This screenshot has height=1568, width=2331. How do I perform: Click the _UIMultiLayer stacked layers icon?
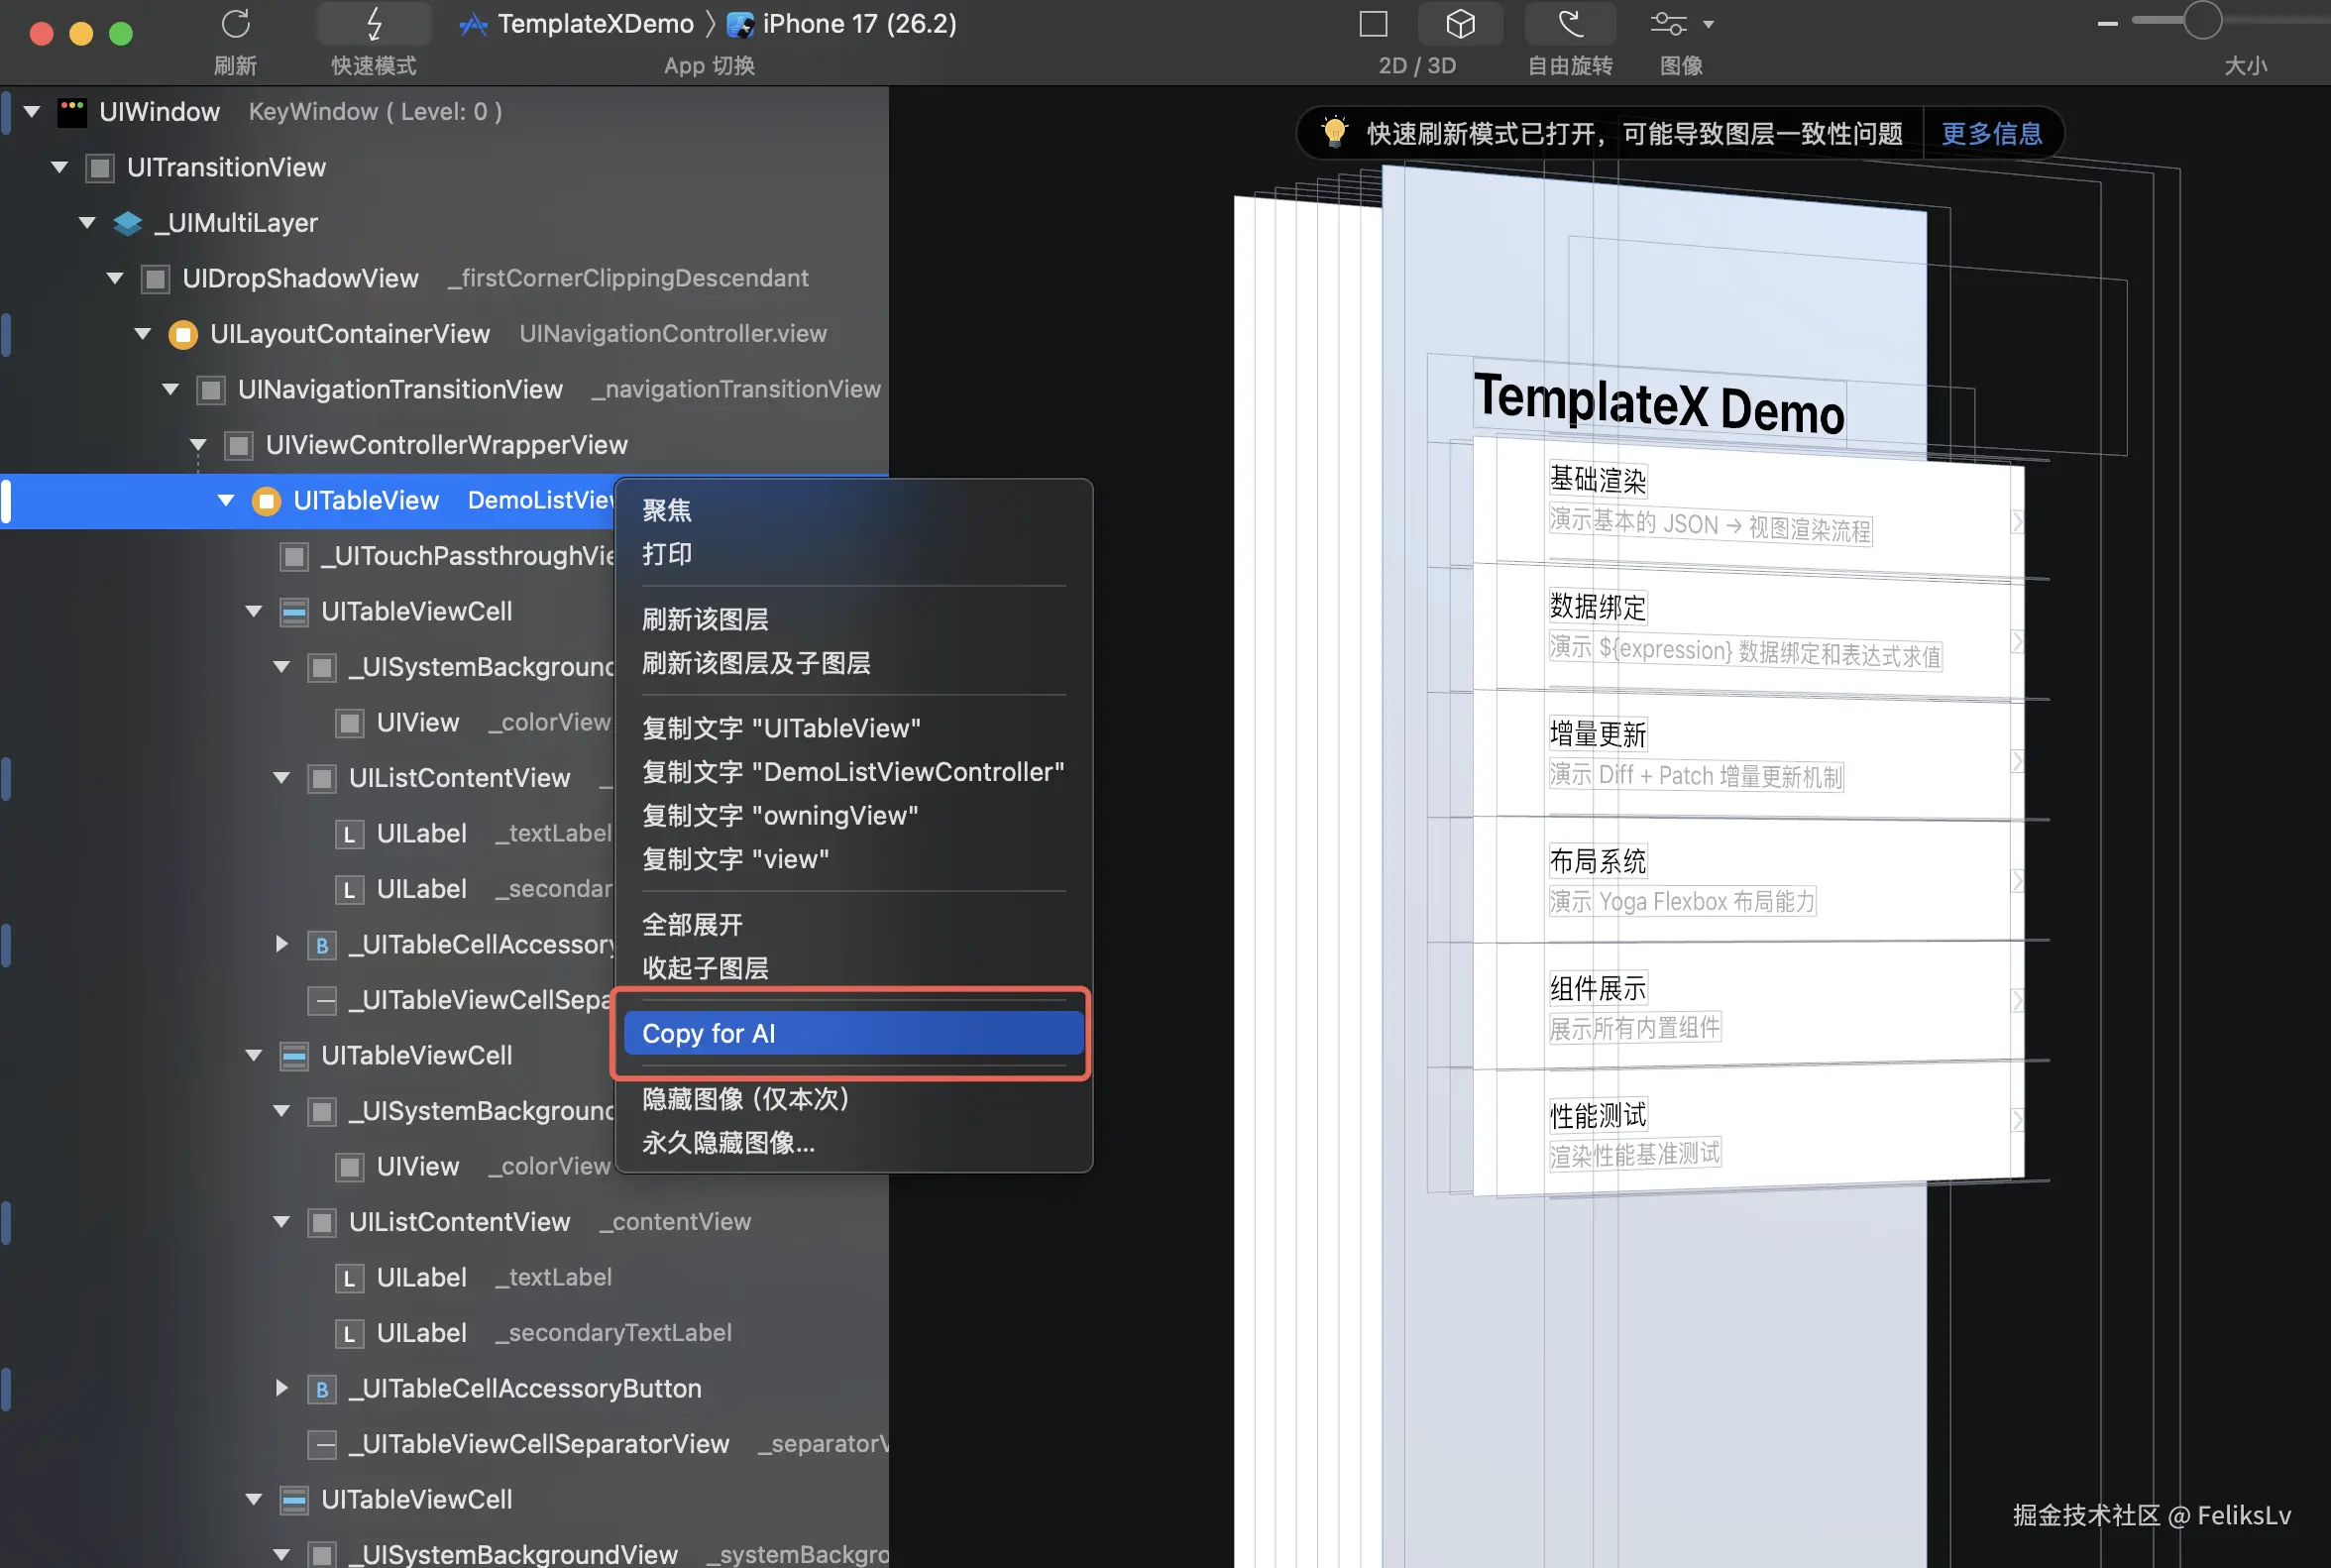point(127,223)
